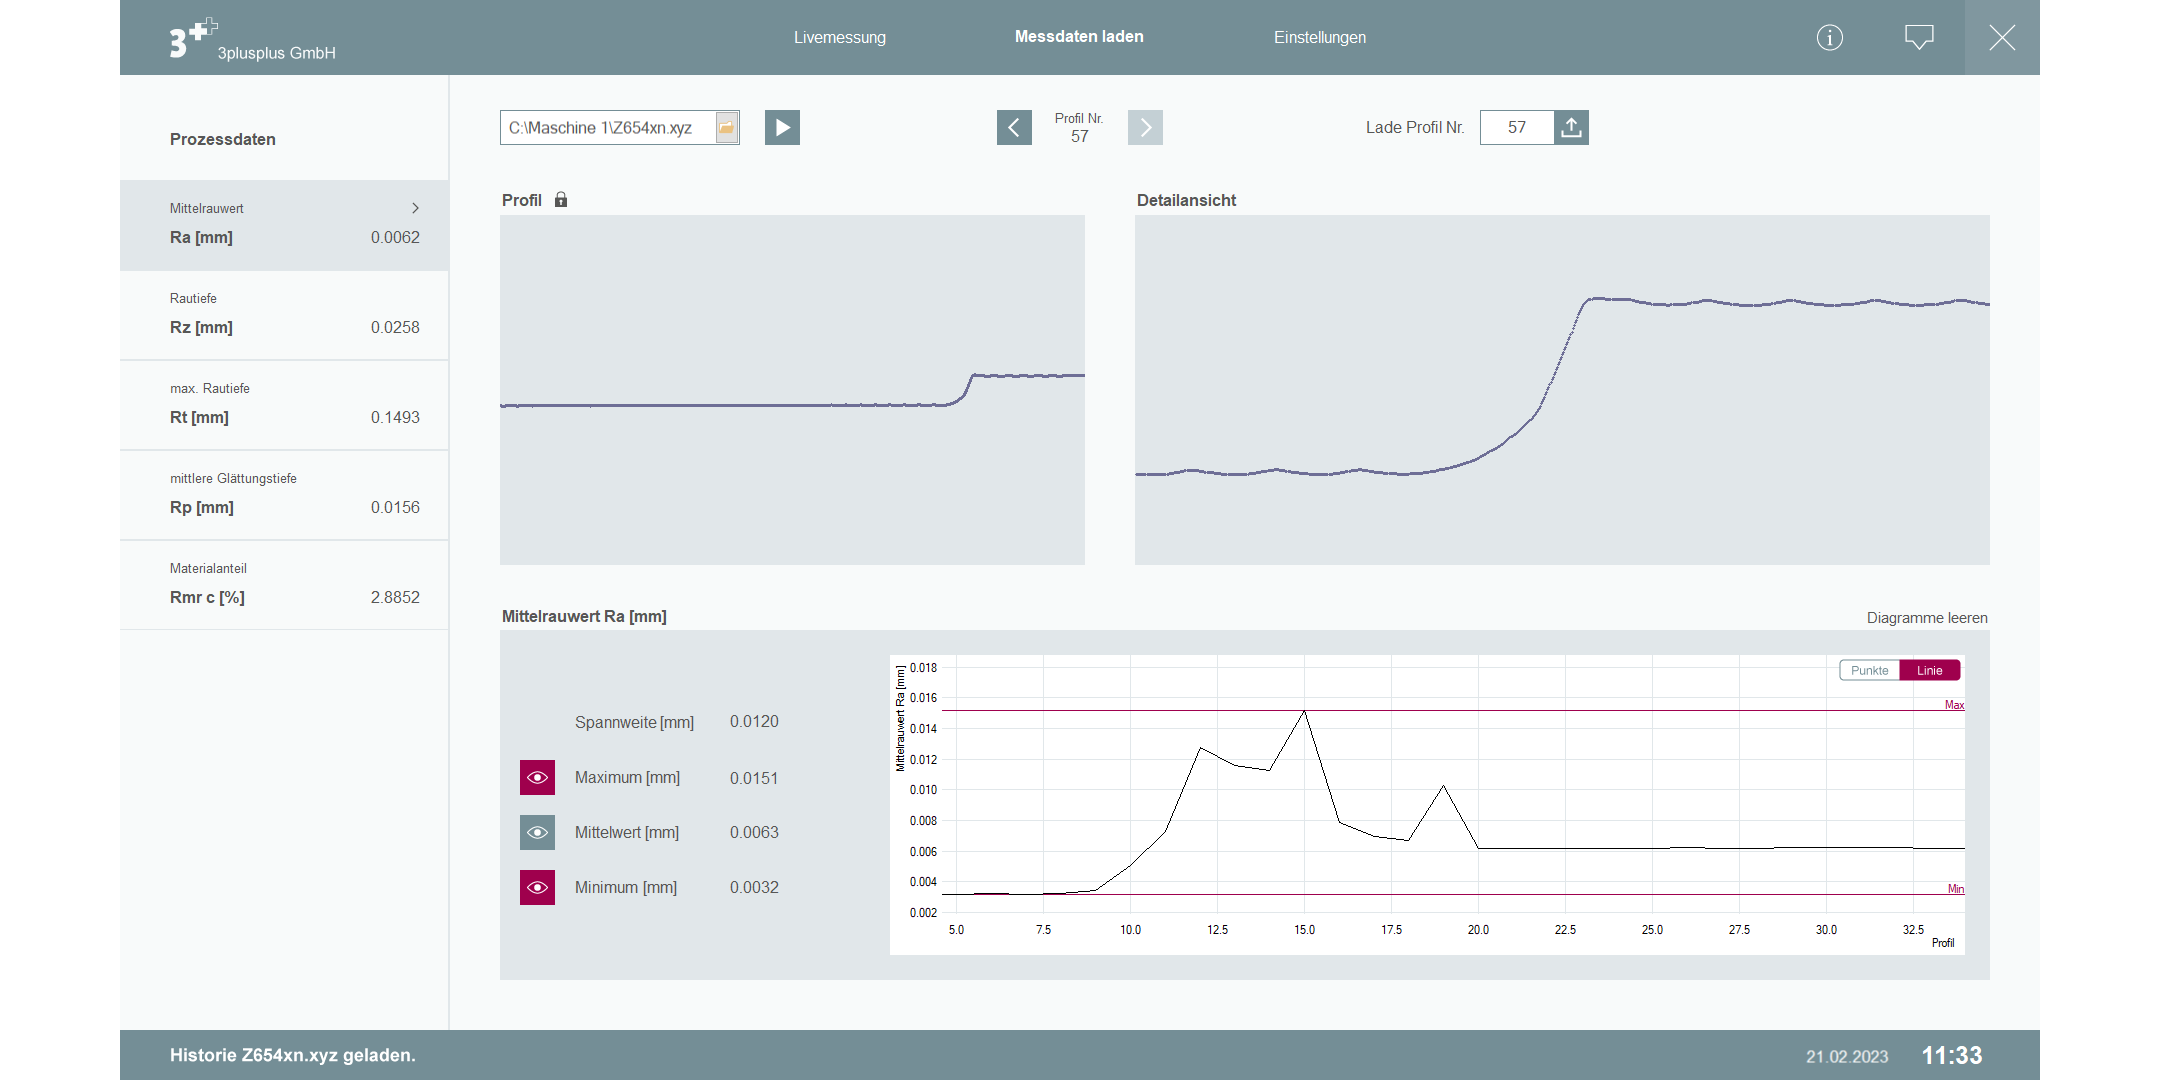Click the date 21.02.2023 in status bar
The image size is (2160, 1080).
coord(1847,1056)
